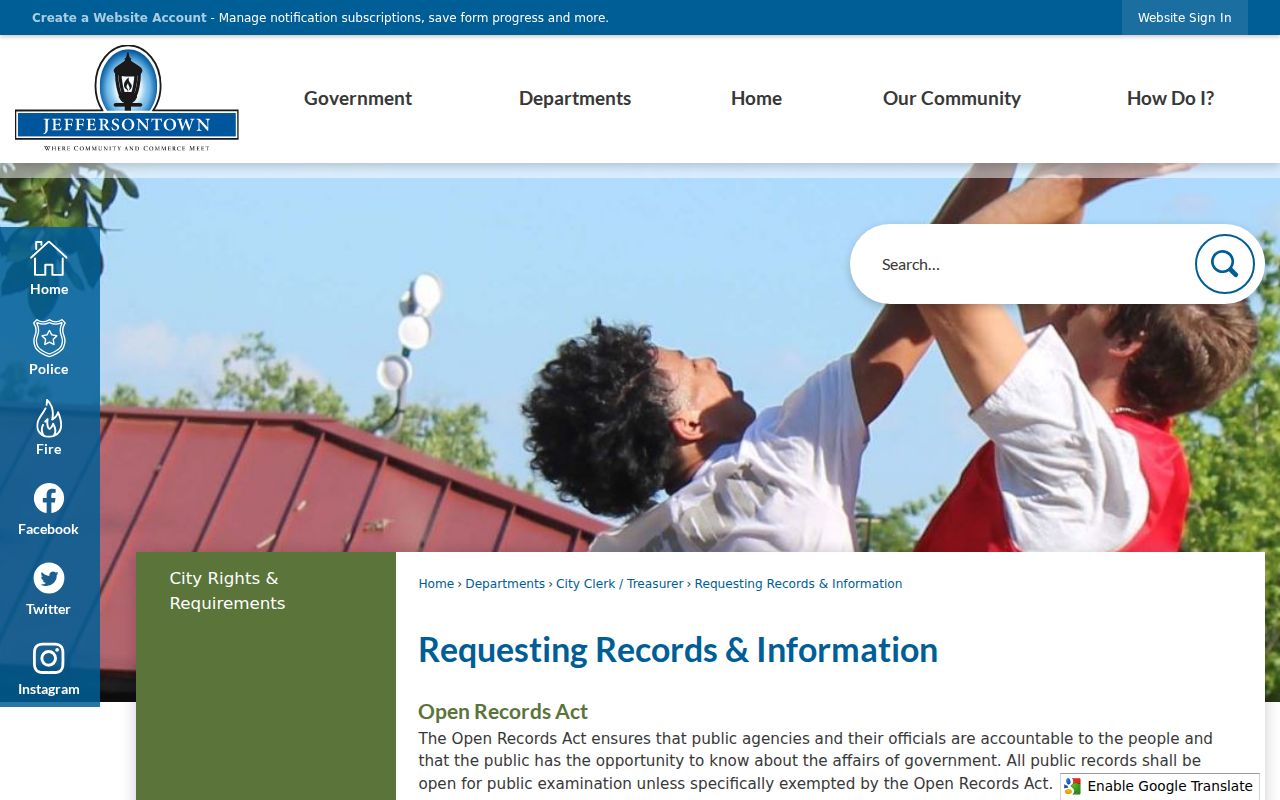Click the Google Translate icon
Image resolution: width=1280 pixels, height=800 pixels.
click(1073, 786)
